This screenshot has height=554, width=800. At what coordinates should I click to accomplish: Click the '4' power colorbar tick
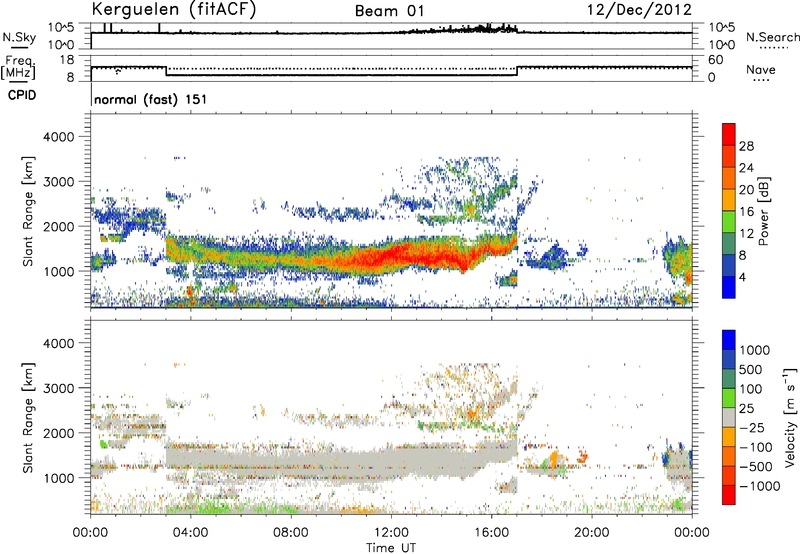click(x=743, y=277)
